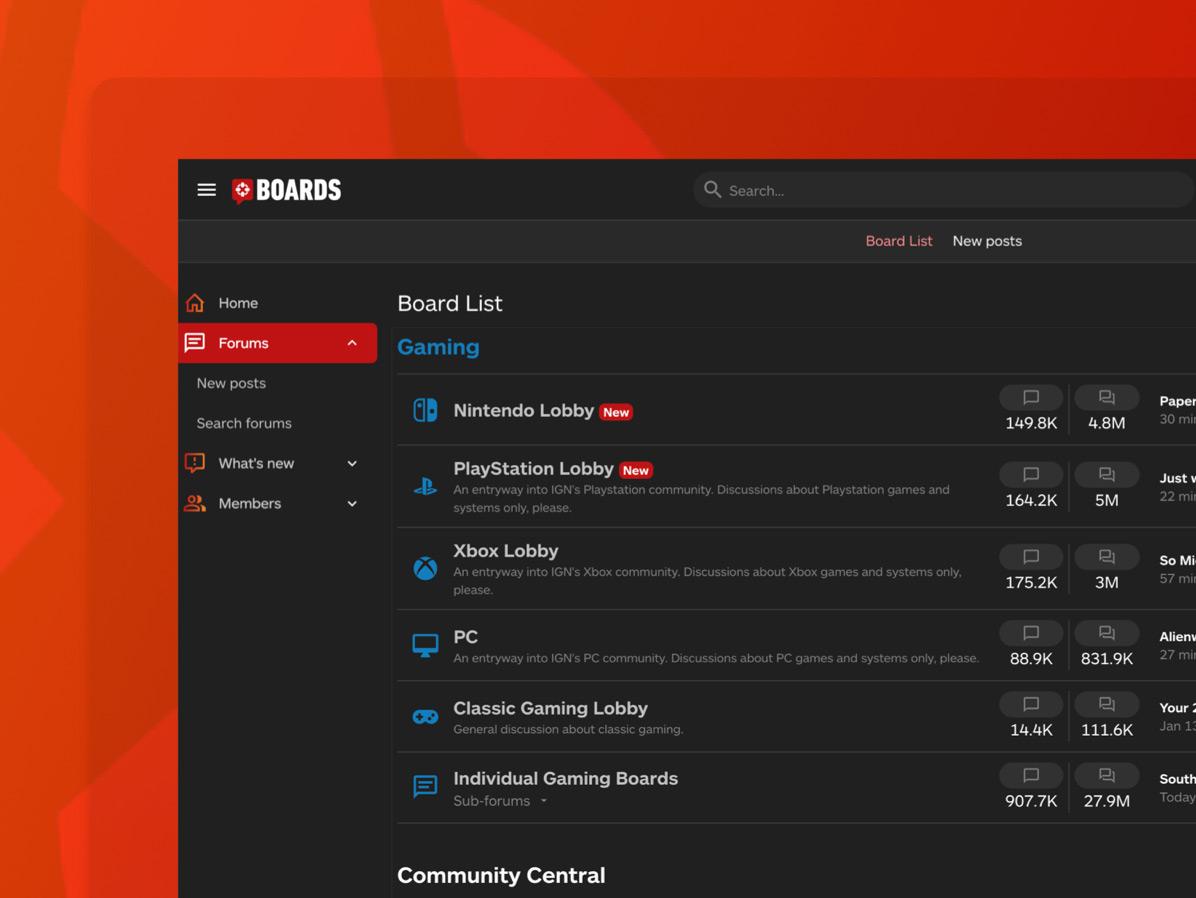Open the hamburger menu
1196x898 pixels.
point(206,189)
